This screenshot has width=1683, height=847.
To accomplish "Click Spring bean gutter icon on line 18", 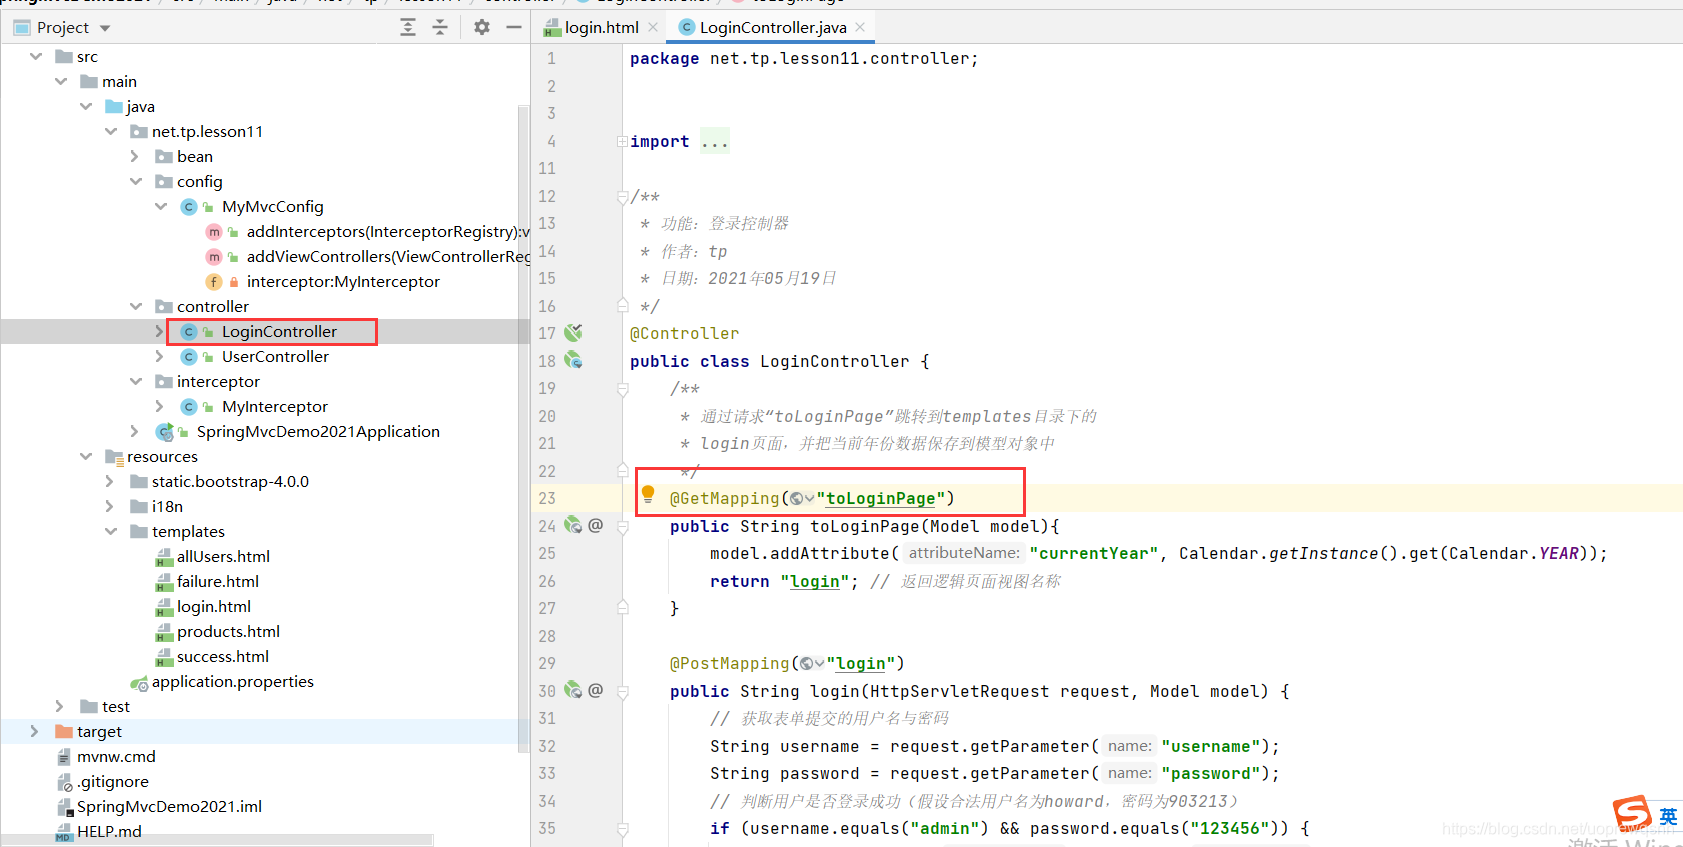I will [x=573, y=360].
